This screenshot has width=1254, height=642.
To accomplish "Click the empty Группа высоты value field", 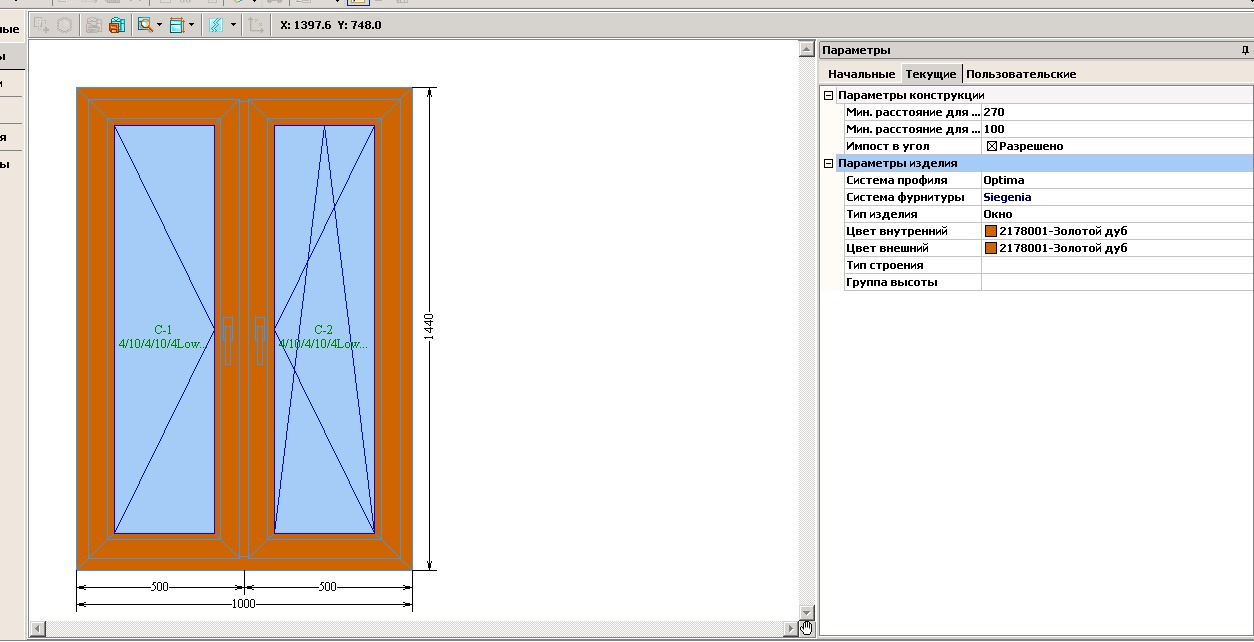I will pos(1116,282).
